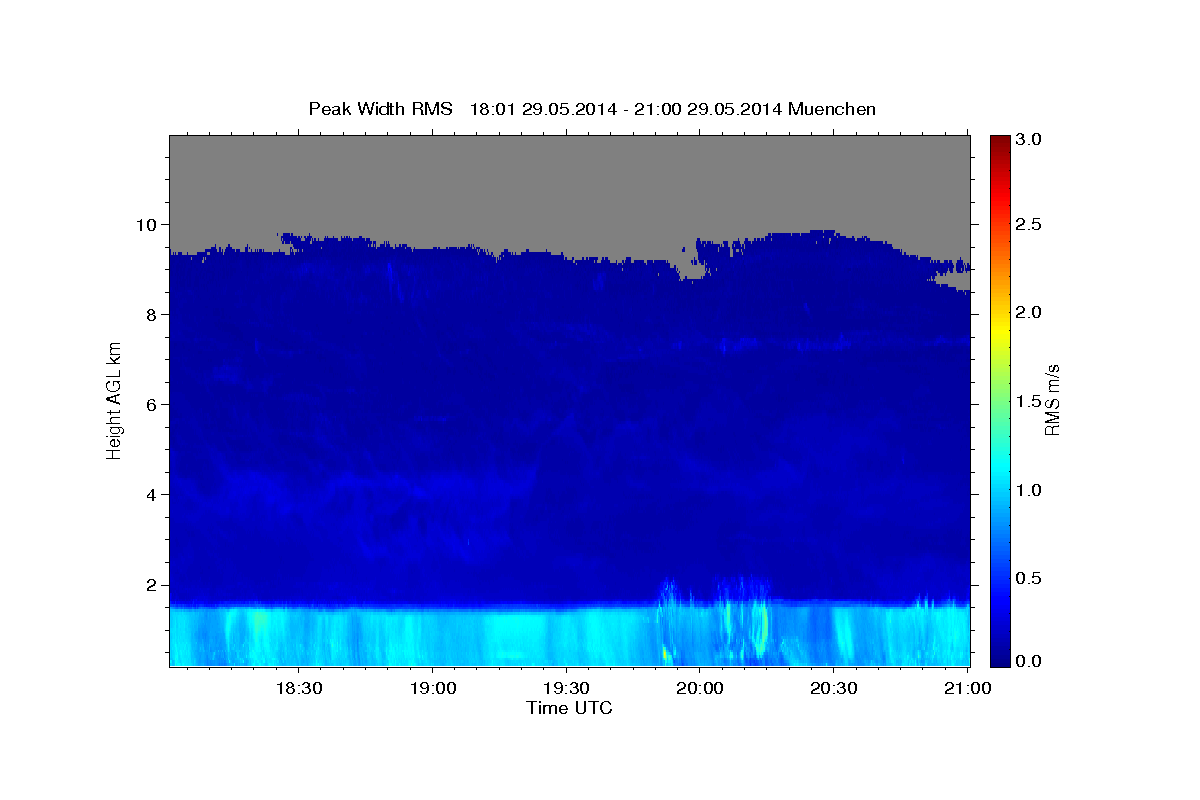Image resolution: width=1200 pixels, height=800 pixels.
Task: Click the 20:00 time tick label
Action: [x=699, y=689]
